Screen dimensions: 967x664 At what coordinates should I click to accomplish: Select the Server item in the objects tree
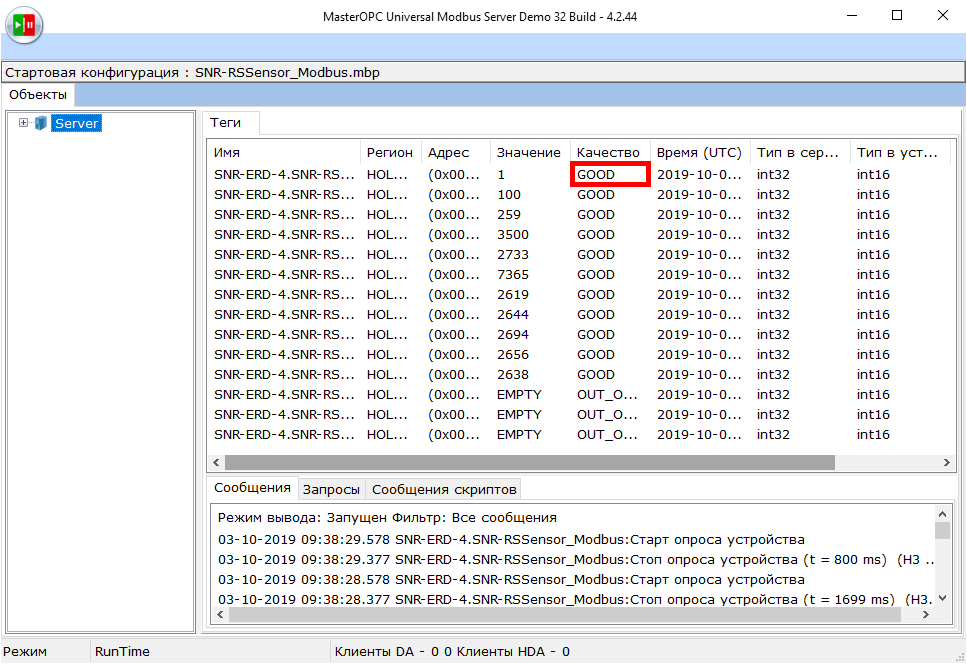pos(76,123)
